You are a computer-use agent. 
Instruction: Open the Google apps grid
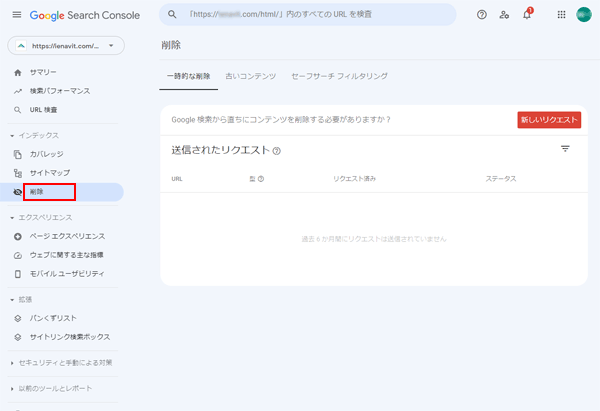click(x=561, y=15)
